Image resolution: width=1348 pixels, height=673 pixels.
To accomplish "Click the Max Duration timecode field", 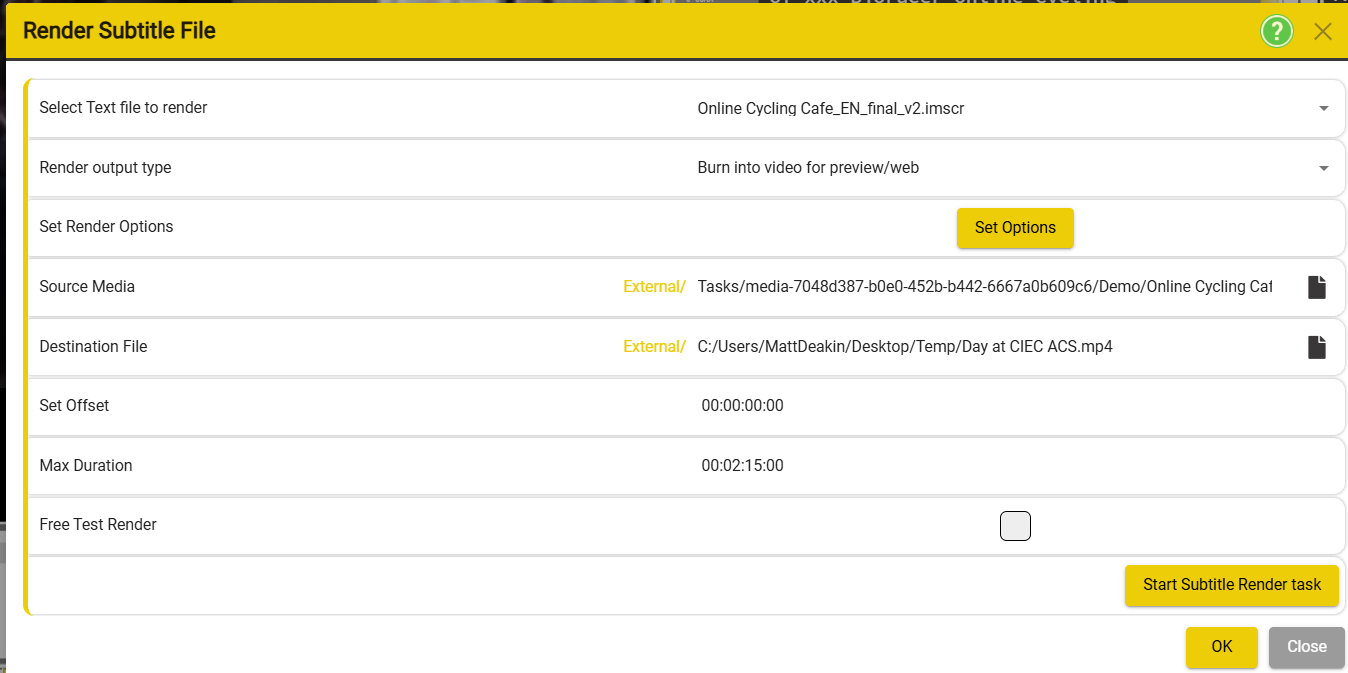I will pyautogui.click(x=743, y=466).
